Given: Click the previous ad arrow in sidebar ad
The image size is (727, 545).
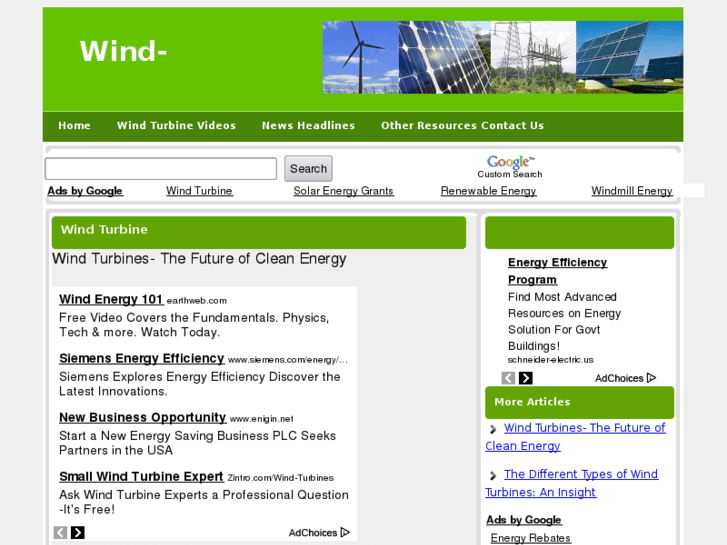Looking at the screenshot, I should coord(508,378).
